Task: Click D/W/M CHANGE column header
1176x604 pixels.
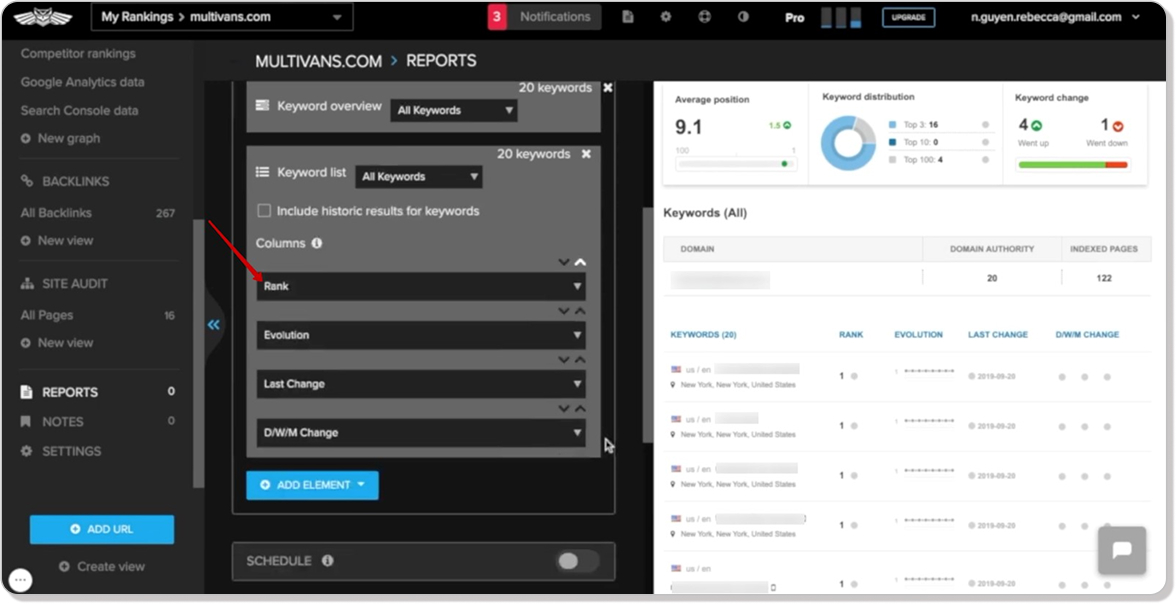Action: (x=1088, y=335)
